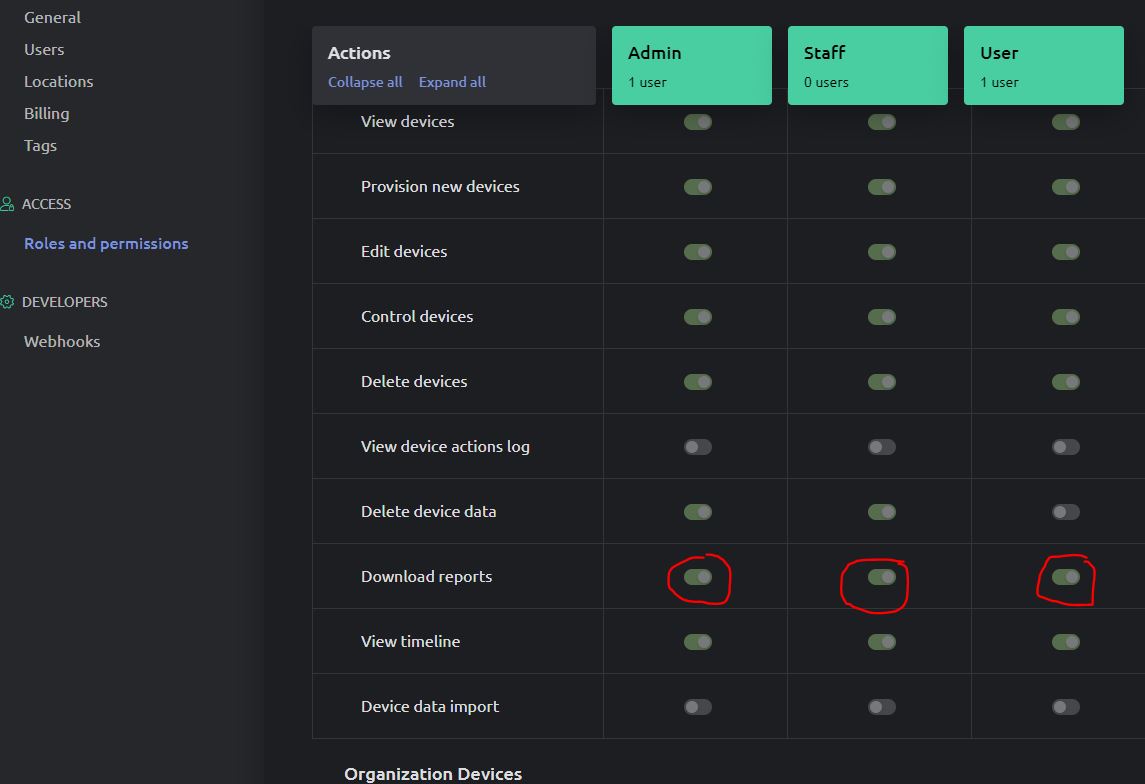Expand the Organization Devices section

(433, 773)
